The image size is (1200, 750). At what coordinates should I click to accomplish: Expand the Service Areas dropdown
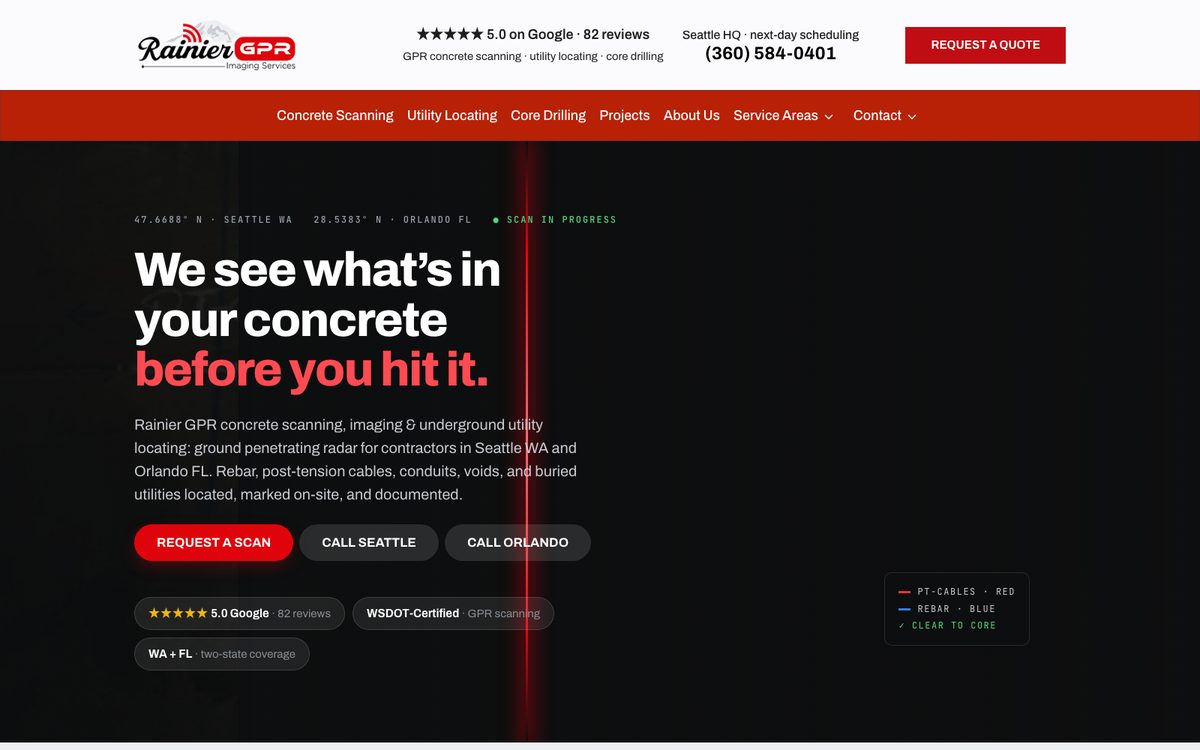[x=783, y=115]
